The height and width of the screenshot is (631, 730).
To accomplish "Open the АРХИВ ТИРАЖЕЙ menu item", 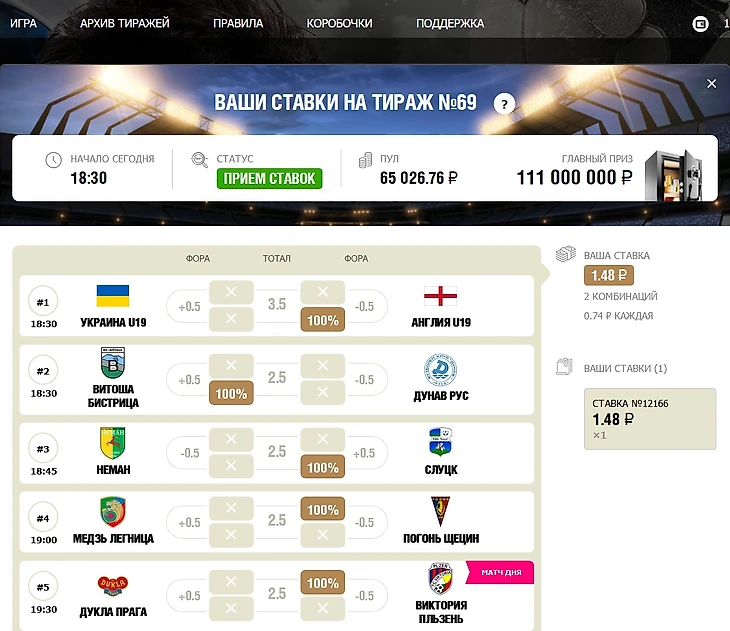I will pos(125,23).
